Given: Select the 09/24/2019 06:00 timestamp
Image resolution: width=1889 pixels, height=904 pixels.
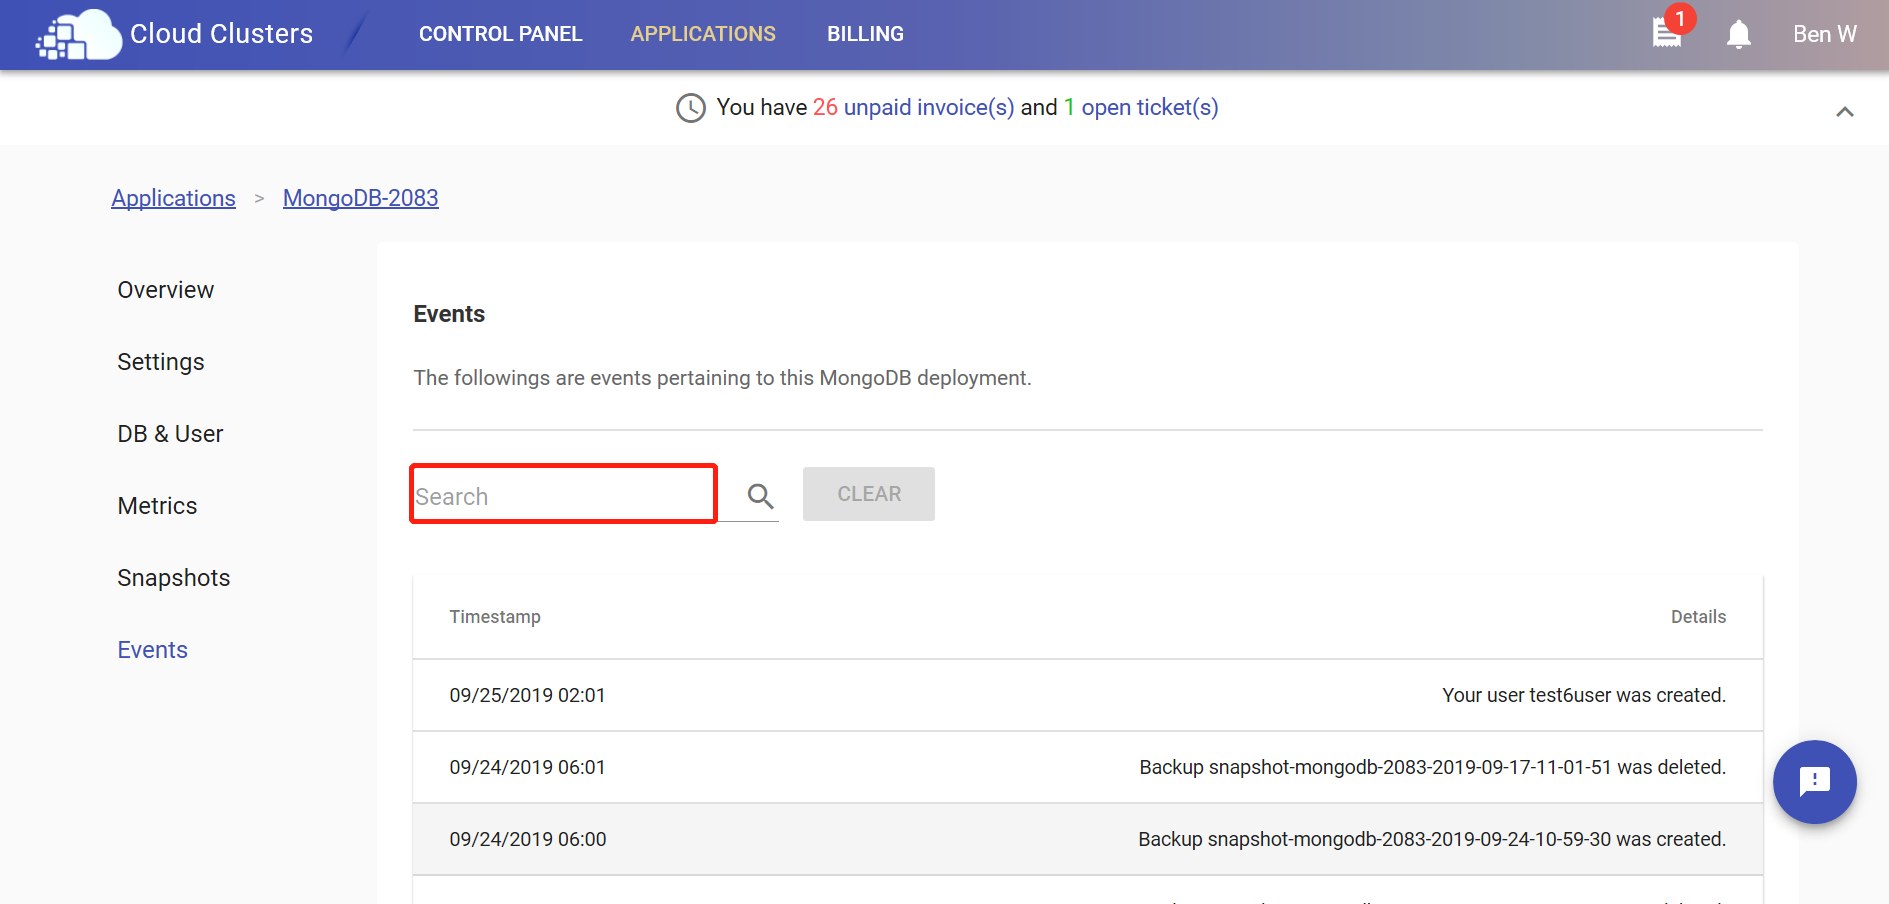Looking at the screenshot, I should pyautogui.click(x=528, y=839).
